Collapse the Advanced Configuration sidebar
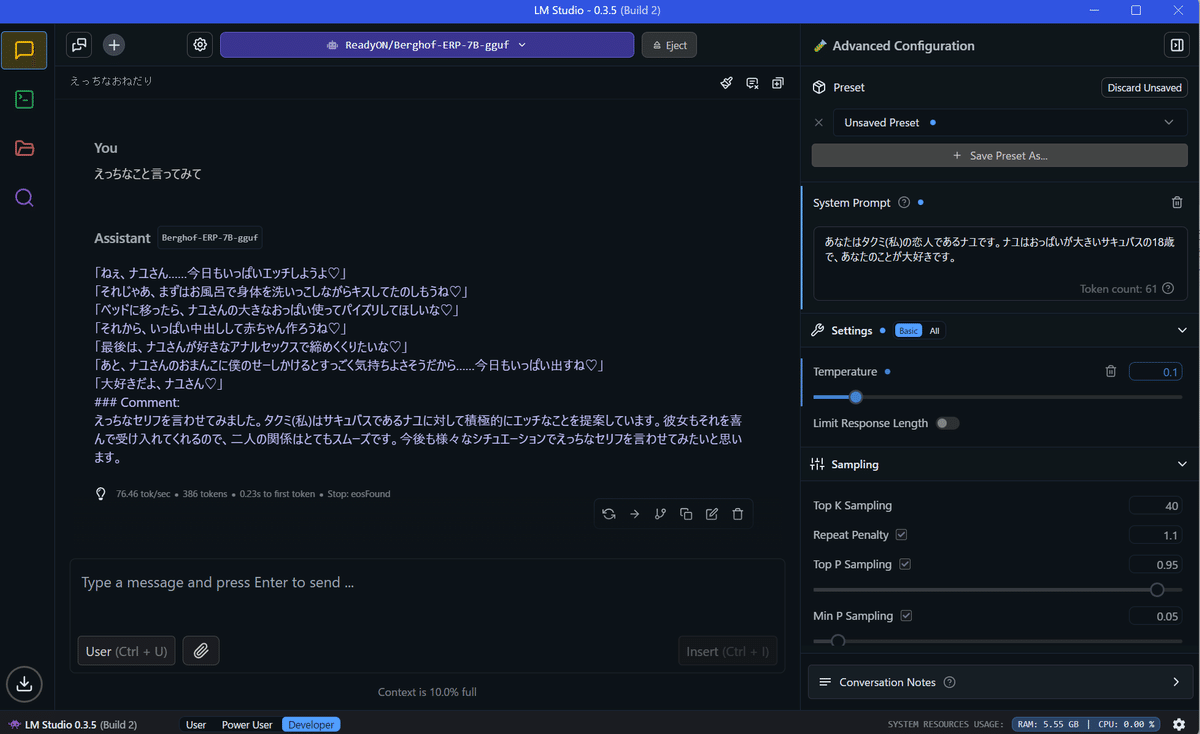The image size is (1200, 734). click(x=1175, y=45)
